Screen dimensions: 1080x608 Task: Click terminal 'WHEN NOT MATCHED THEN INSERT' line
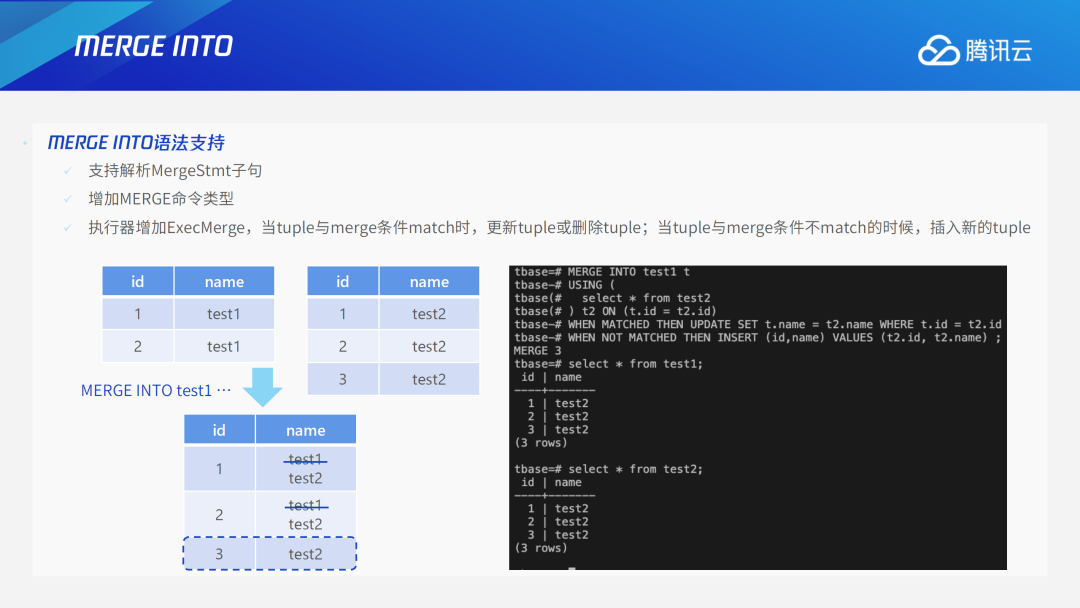pos(758,337)
